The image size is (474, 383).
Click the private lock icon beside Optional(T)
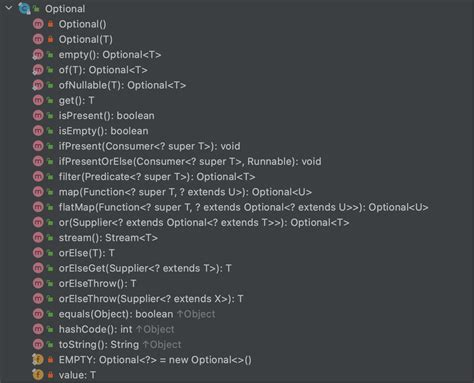(x=50, y=39)
